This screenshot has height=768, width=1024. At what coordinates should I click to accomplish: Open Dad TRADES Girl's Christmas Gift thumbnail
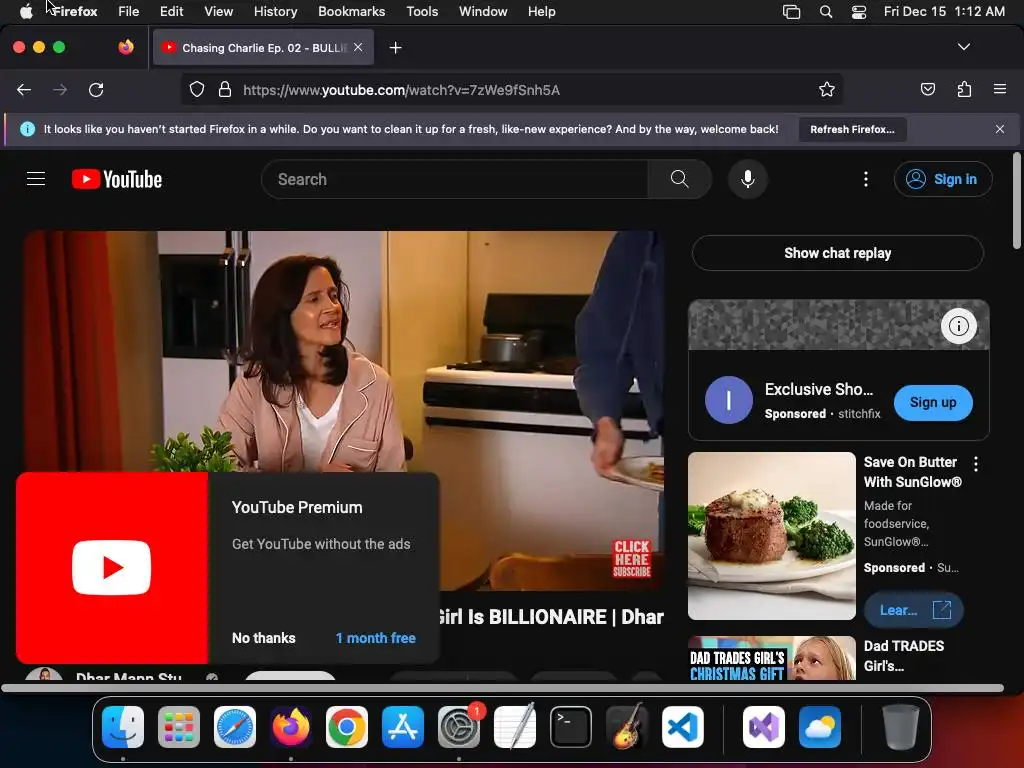[772, 658]
